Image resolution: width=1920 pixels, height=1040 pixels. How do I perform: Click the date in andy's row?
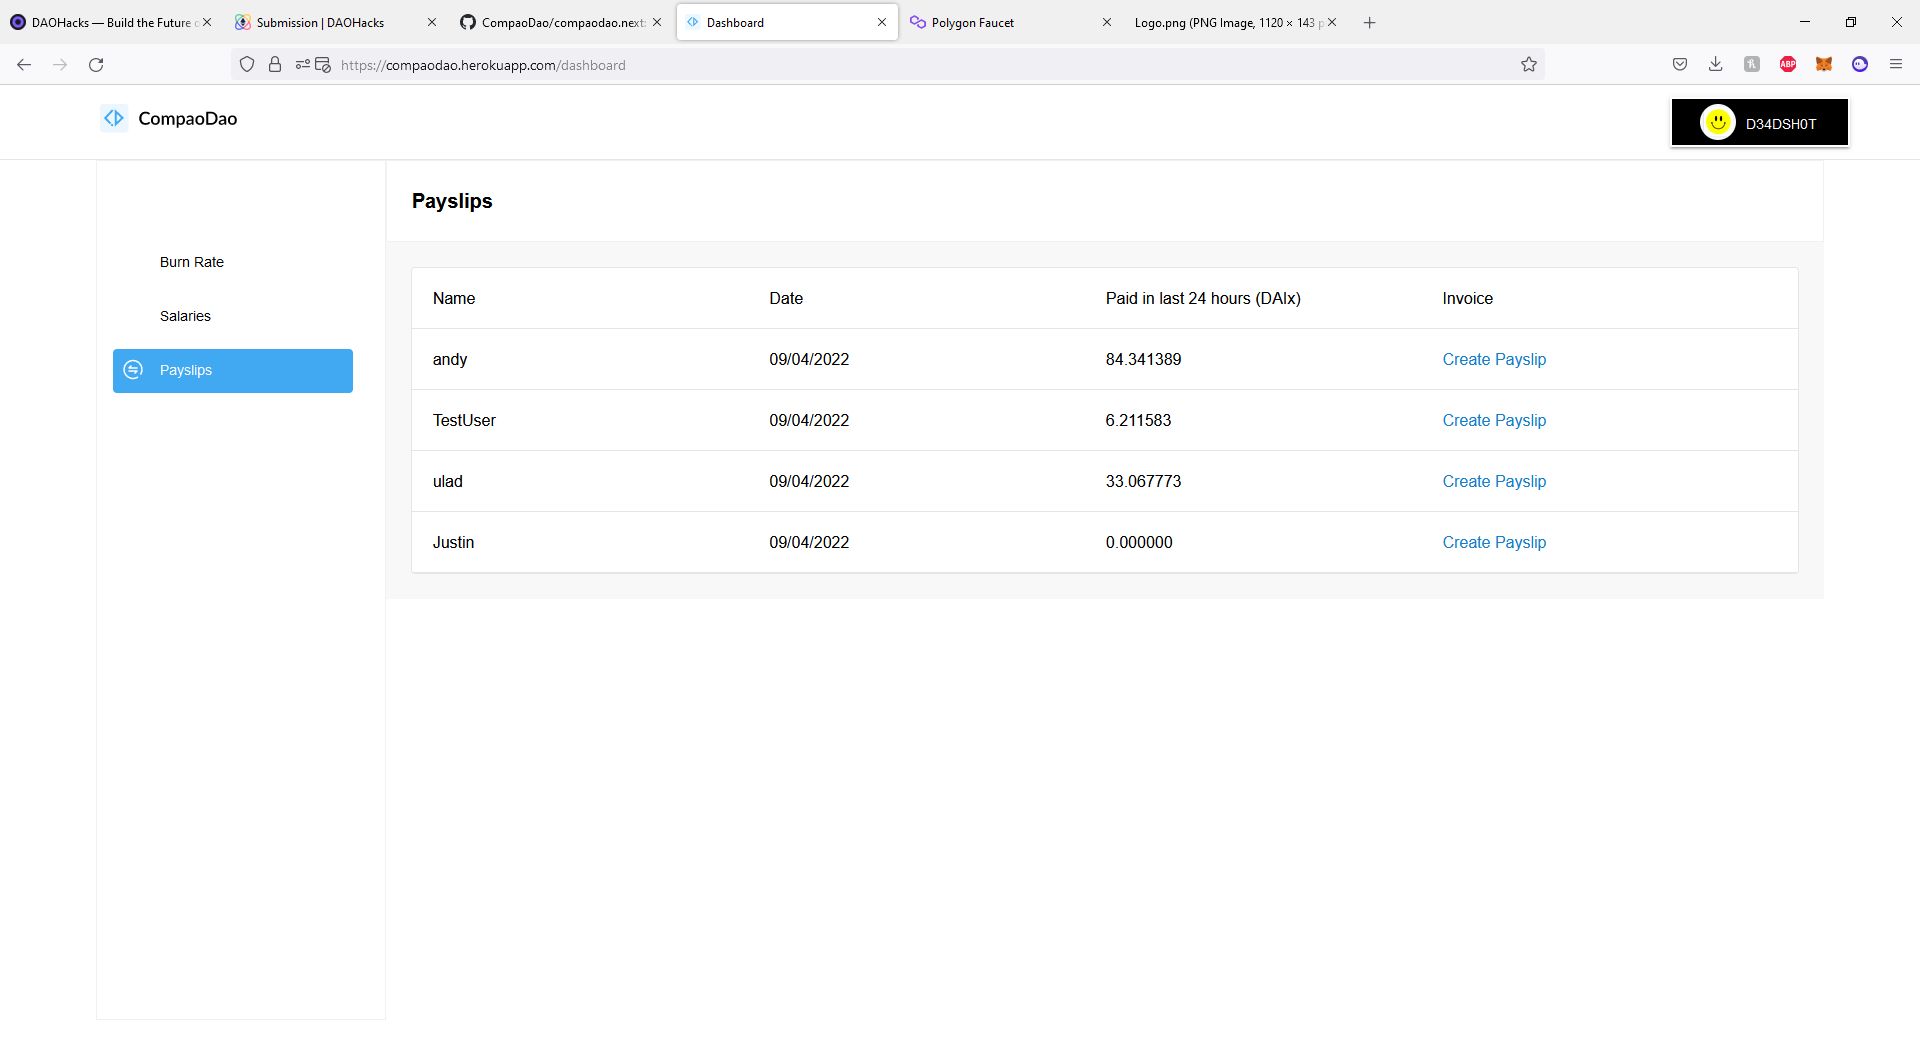click(809, 359)
